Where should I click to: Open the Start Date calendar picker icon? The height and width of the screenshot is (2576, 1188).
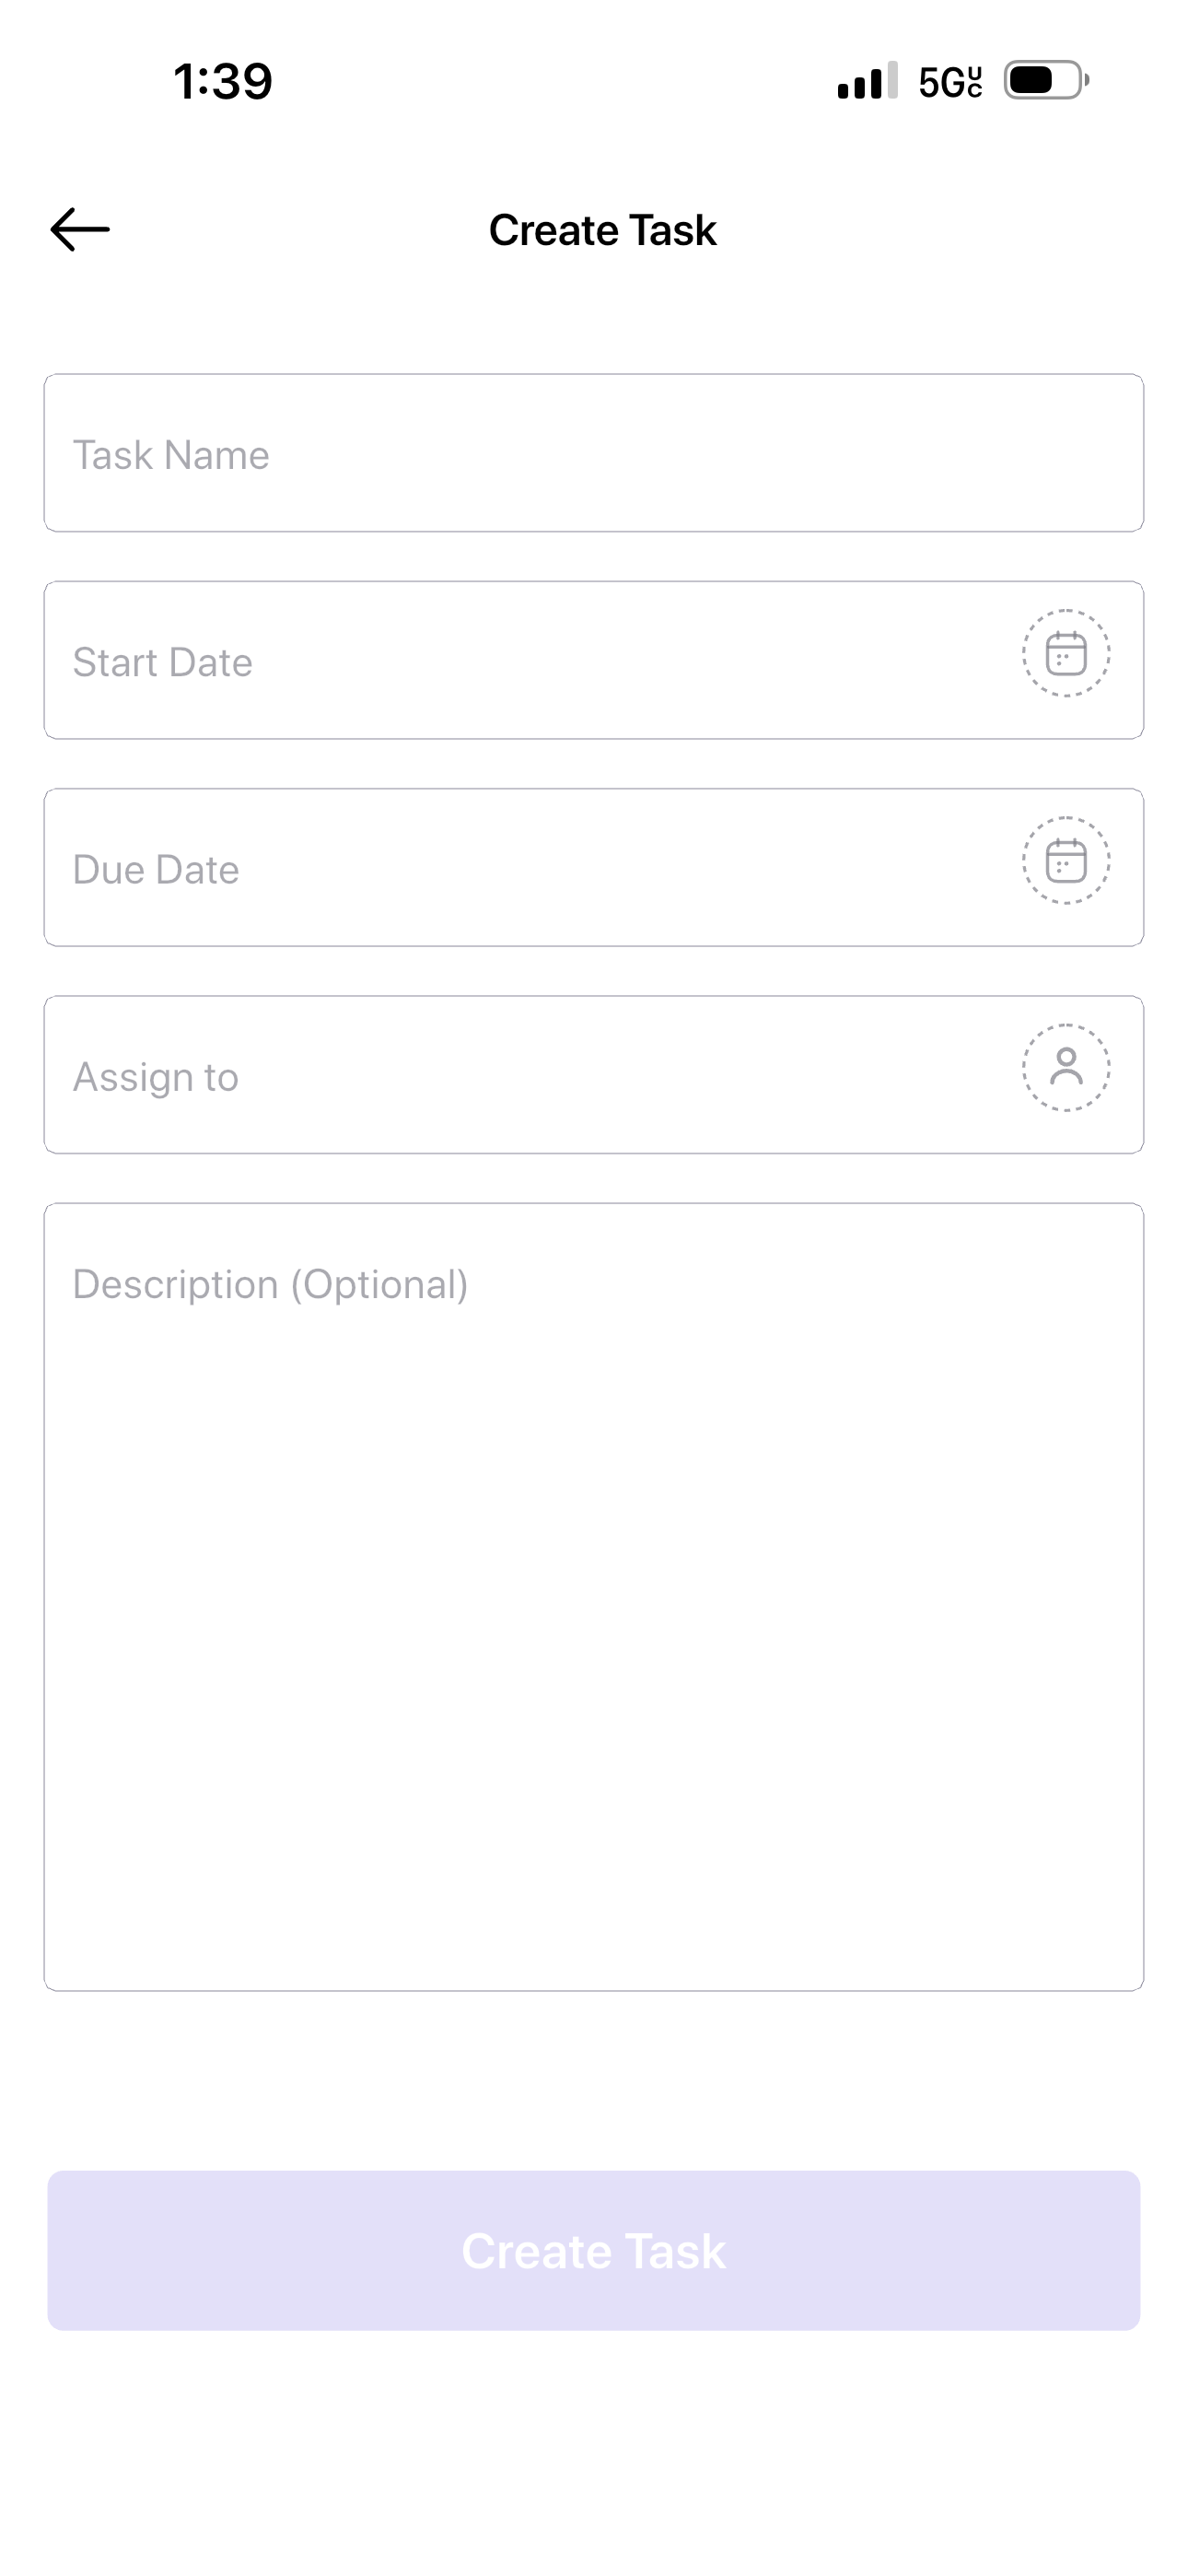pos(1065,653)
